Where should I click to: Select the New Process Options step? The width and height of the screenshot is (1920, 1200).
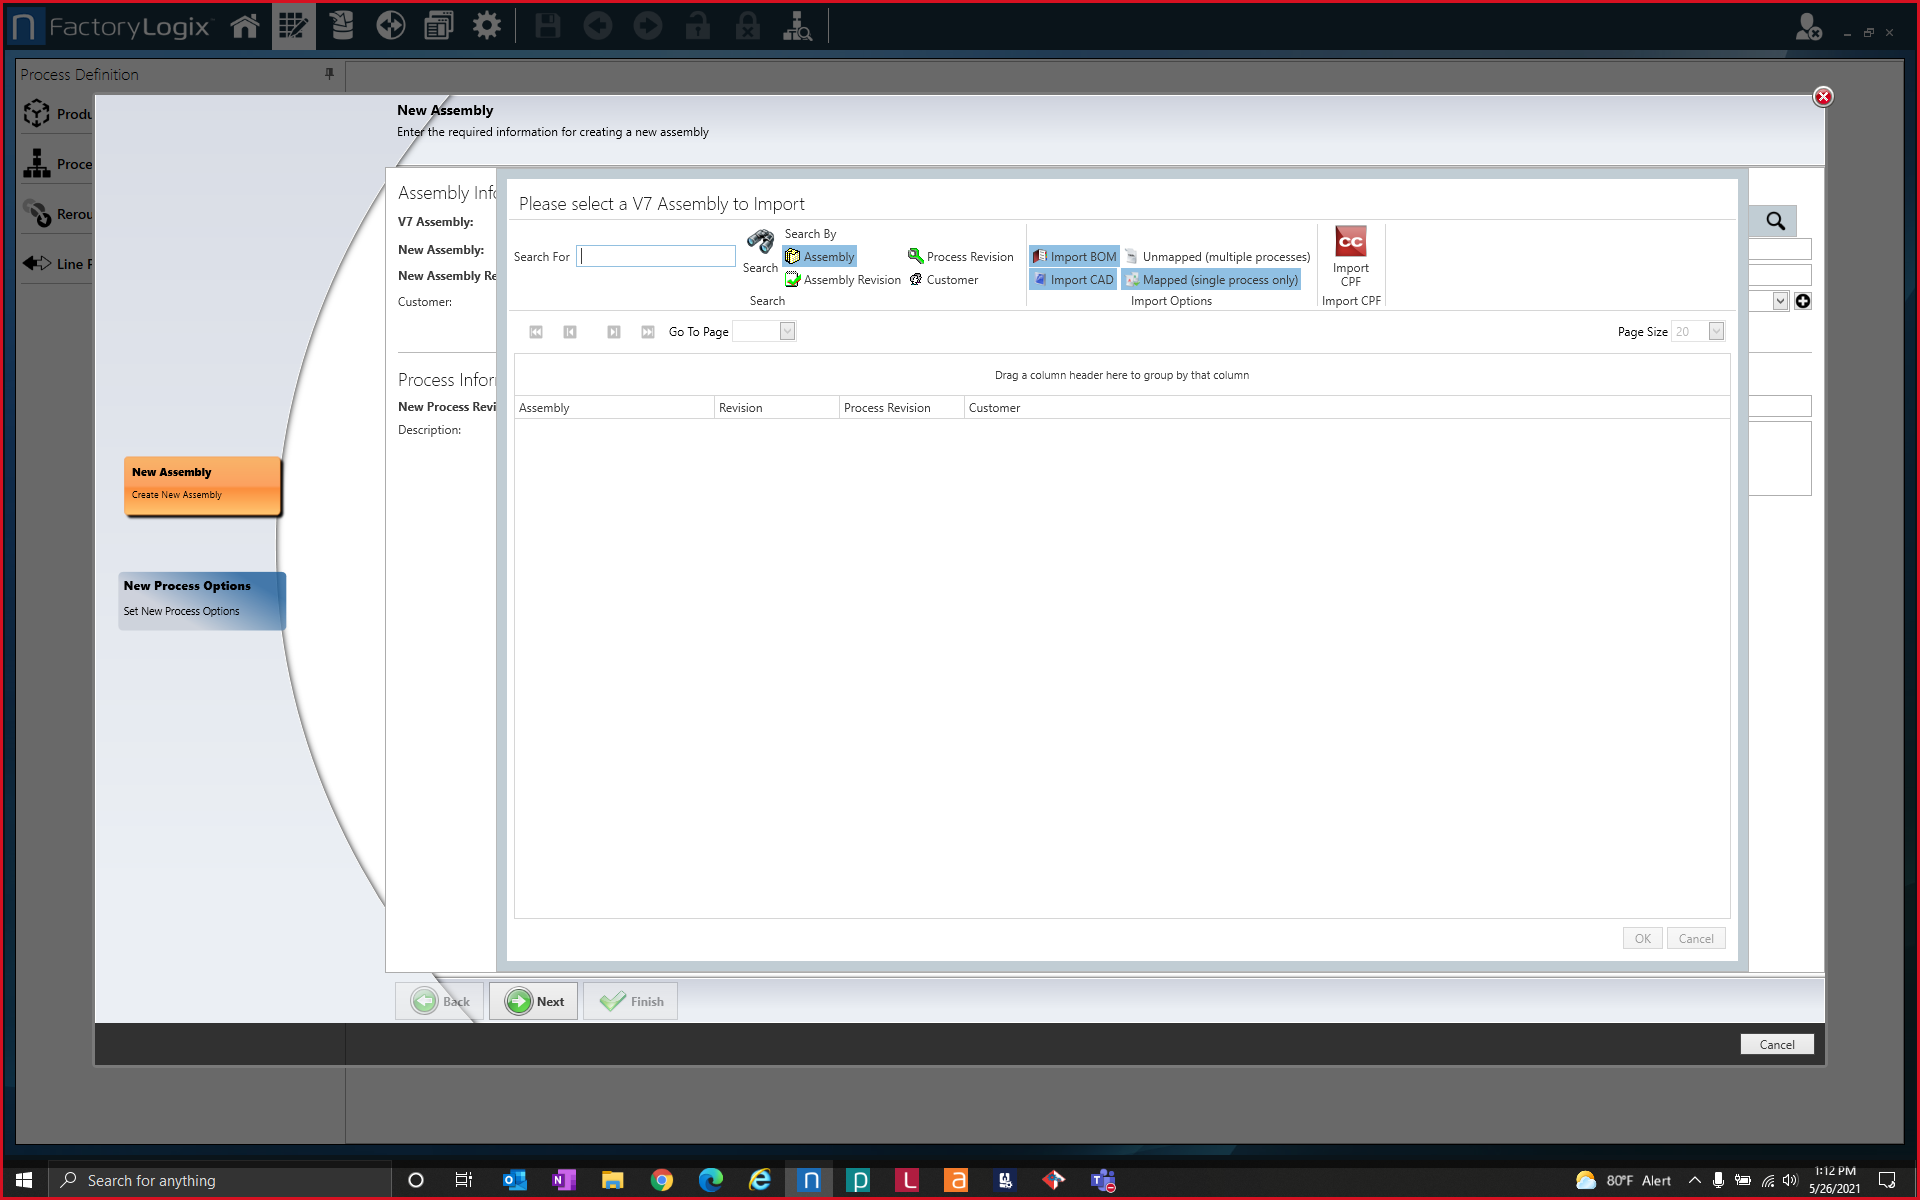(x=200, y=598)
